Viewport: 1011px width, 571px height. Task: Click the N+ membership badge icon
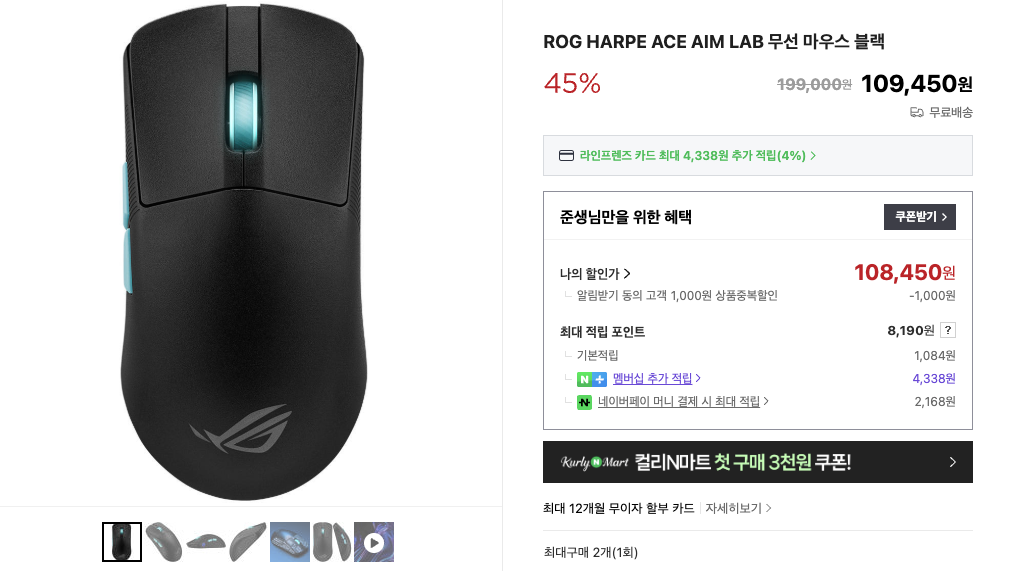click(591, 379)
